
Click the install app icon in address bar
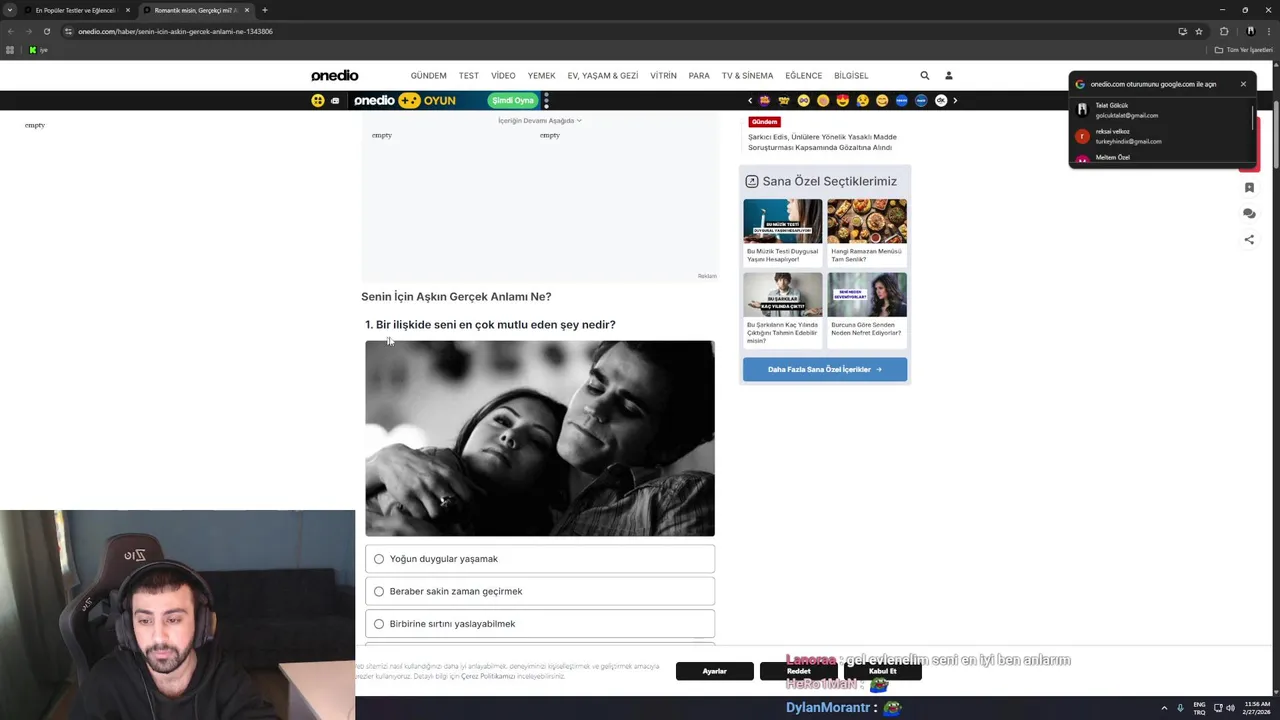[x=1183, y=31]
